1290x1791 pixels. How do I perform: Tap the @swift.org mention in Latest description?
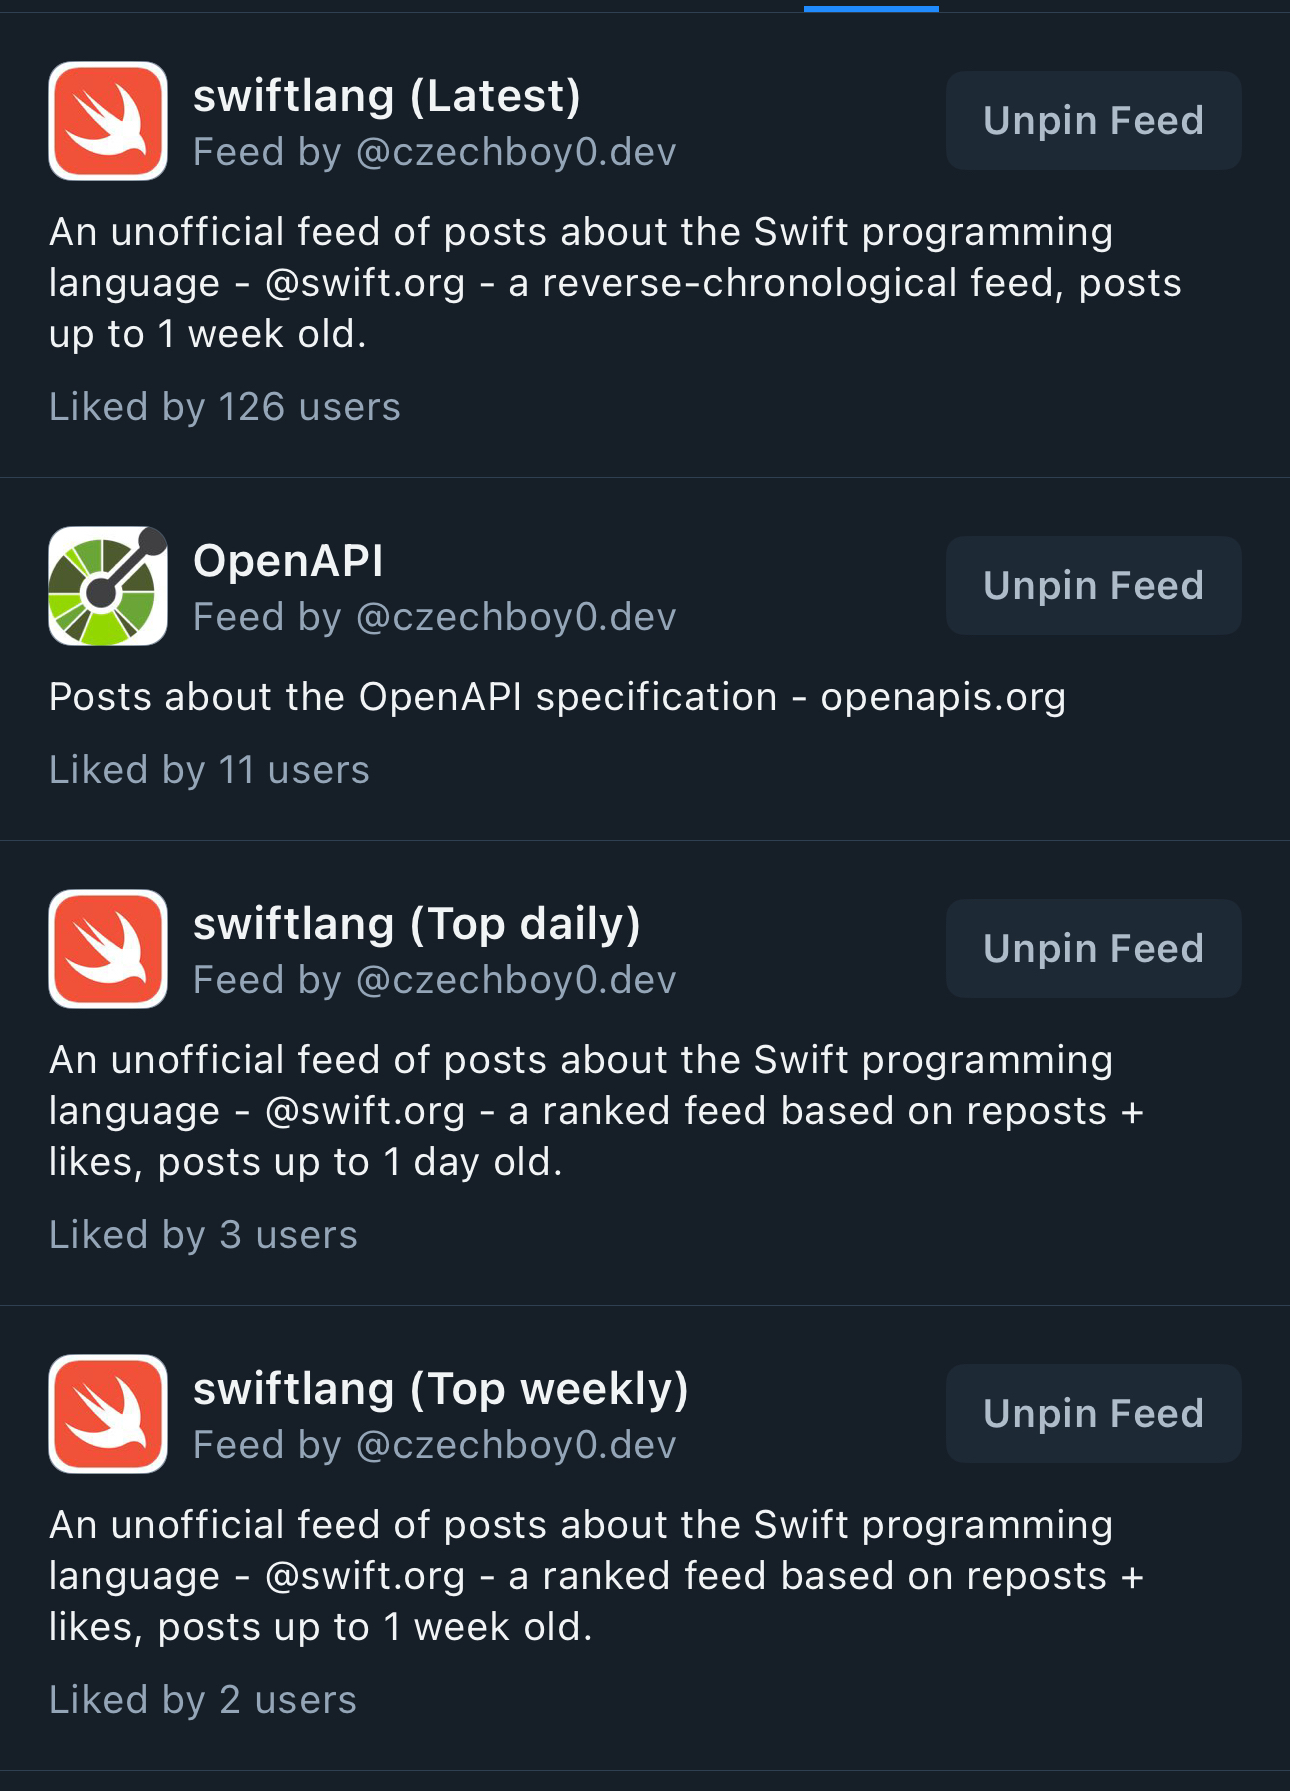click(x=365, y=284)
